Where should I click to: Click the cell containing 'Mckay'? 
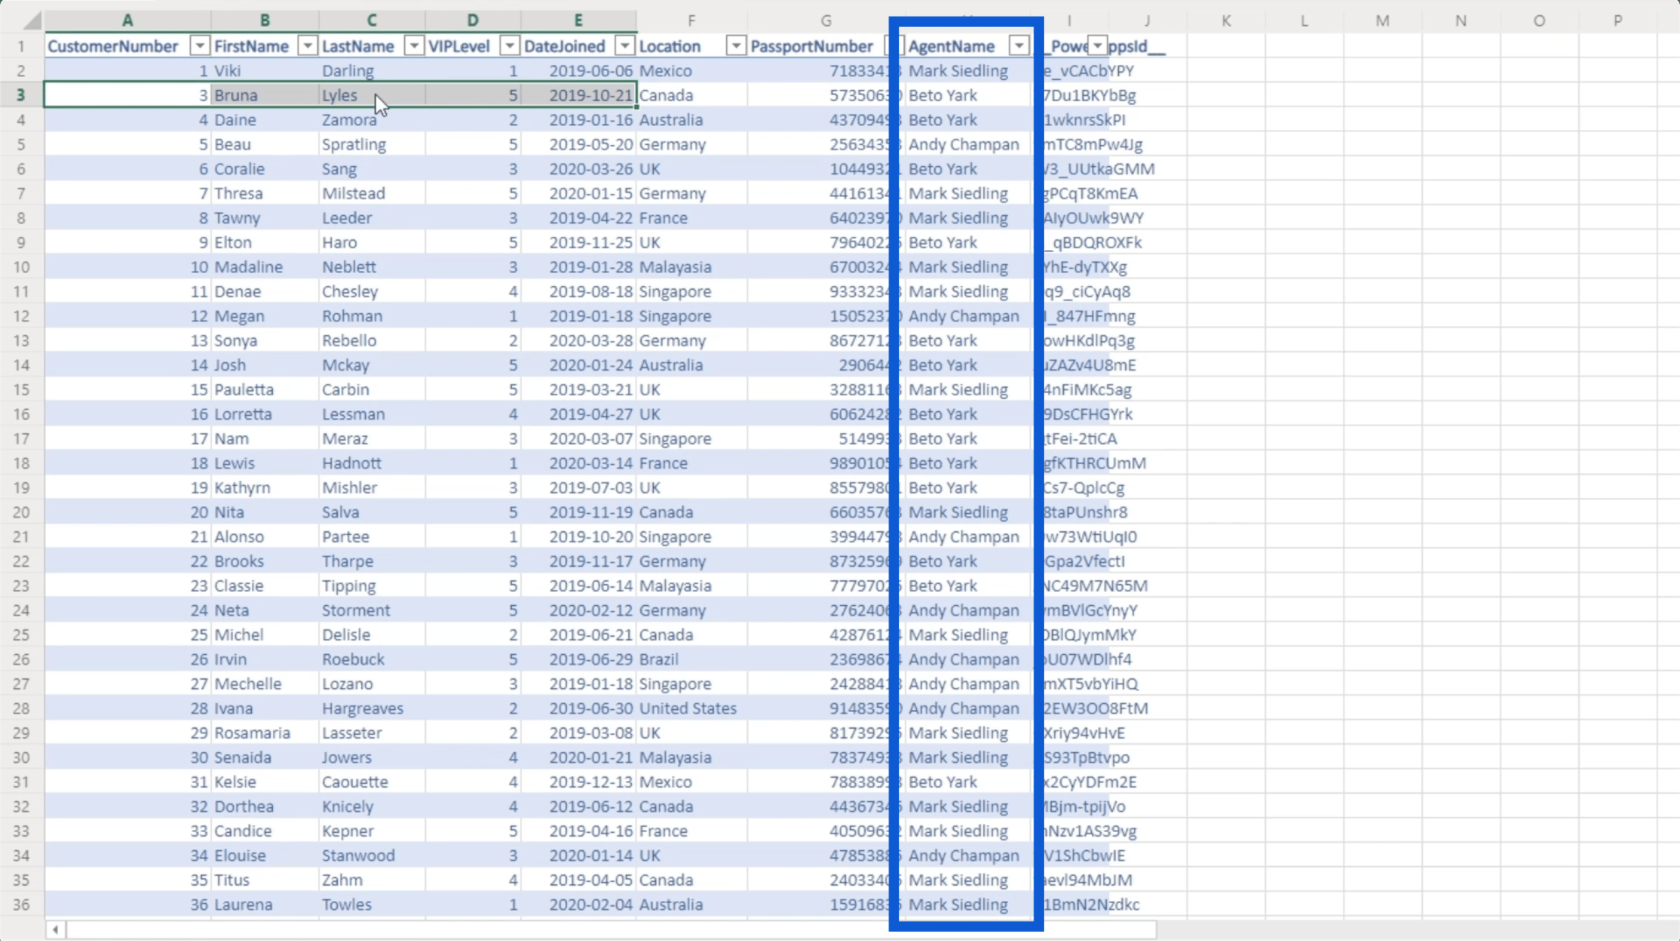pyautogui.click(x=372, y=365)
